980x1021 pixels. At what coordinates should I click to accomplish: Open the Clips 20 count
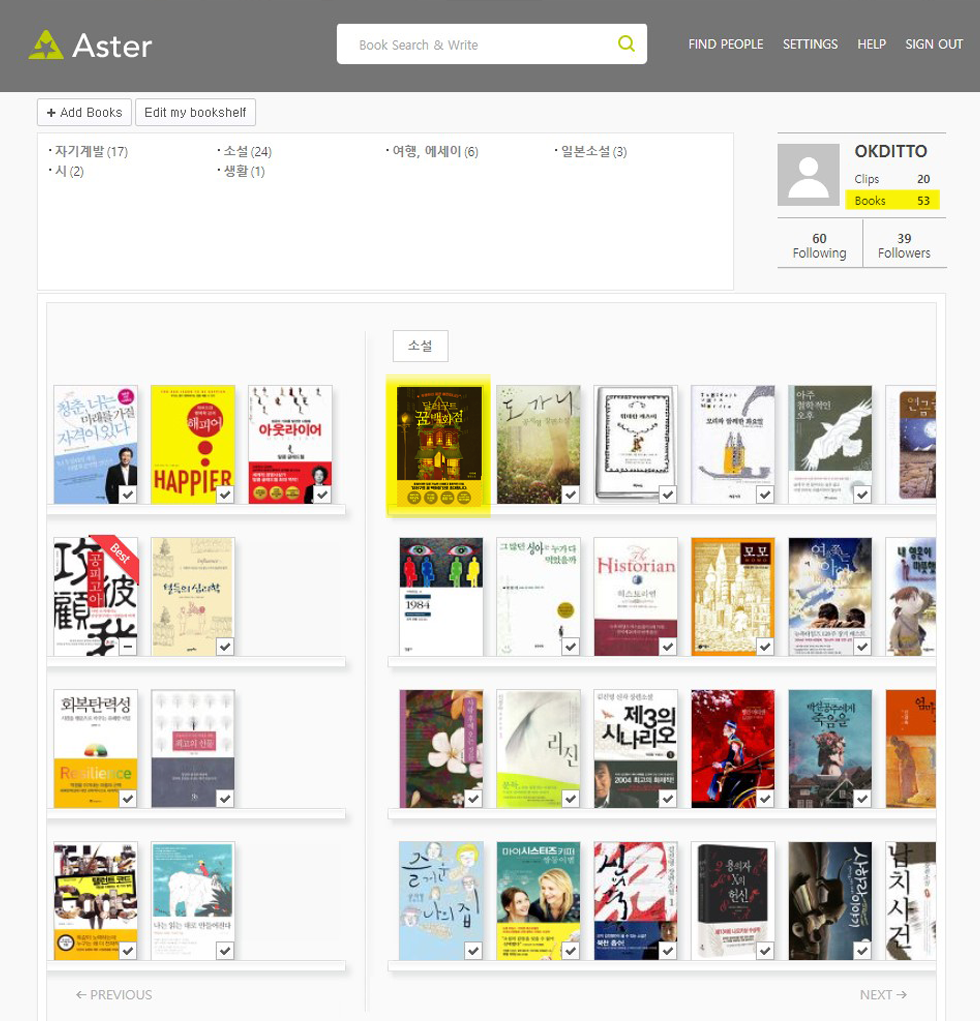(x=892, y=179)
